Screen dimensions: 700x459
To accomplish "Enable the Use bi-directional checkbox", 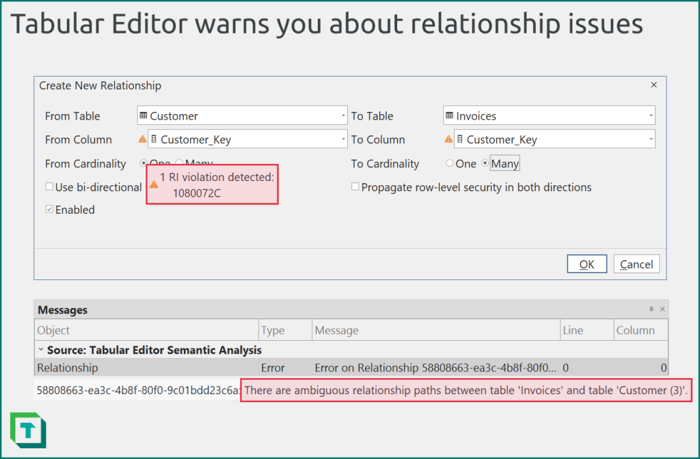I will pyautogui.click(x=49, y=187).
